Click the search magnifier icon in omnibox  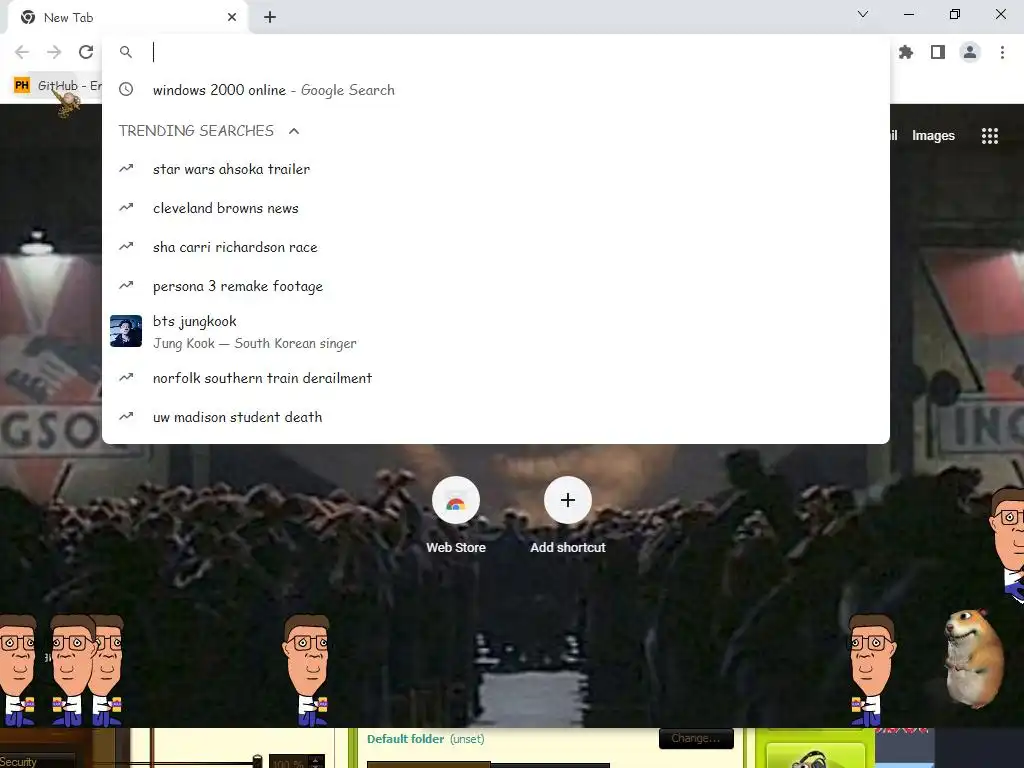click(126, 52)
